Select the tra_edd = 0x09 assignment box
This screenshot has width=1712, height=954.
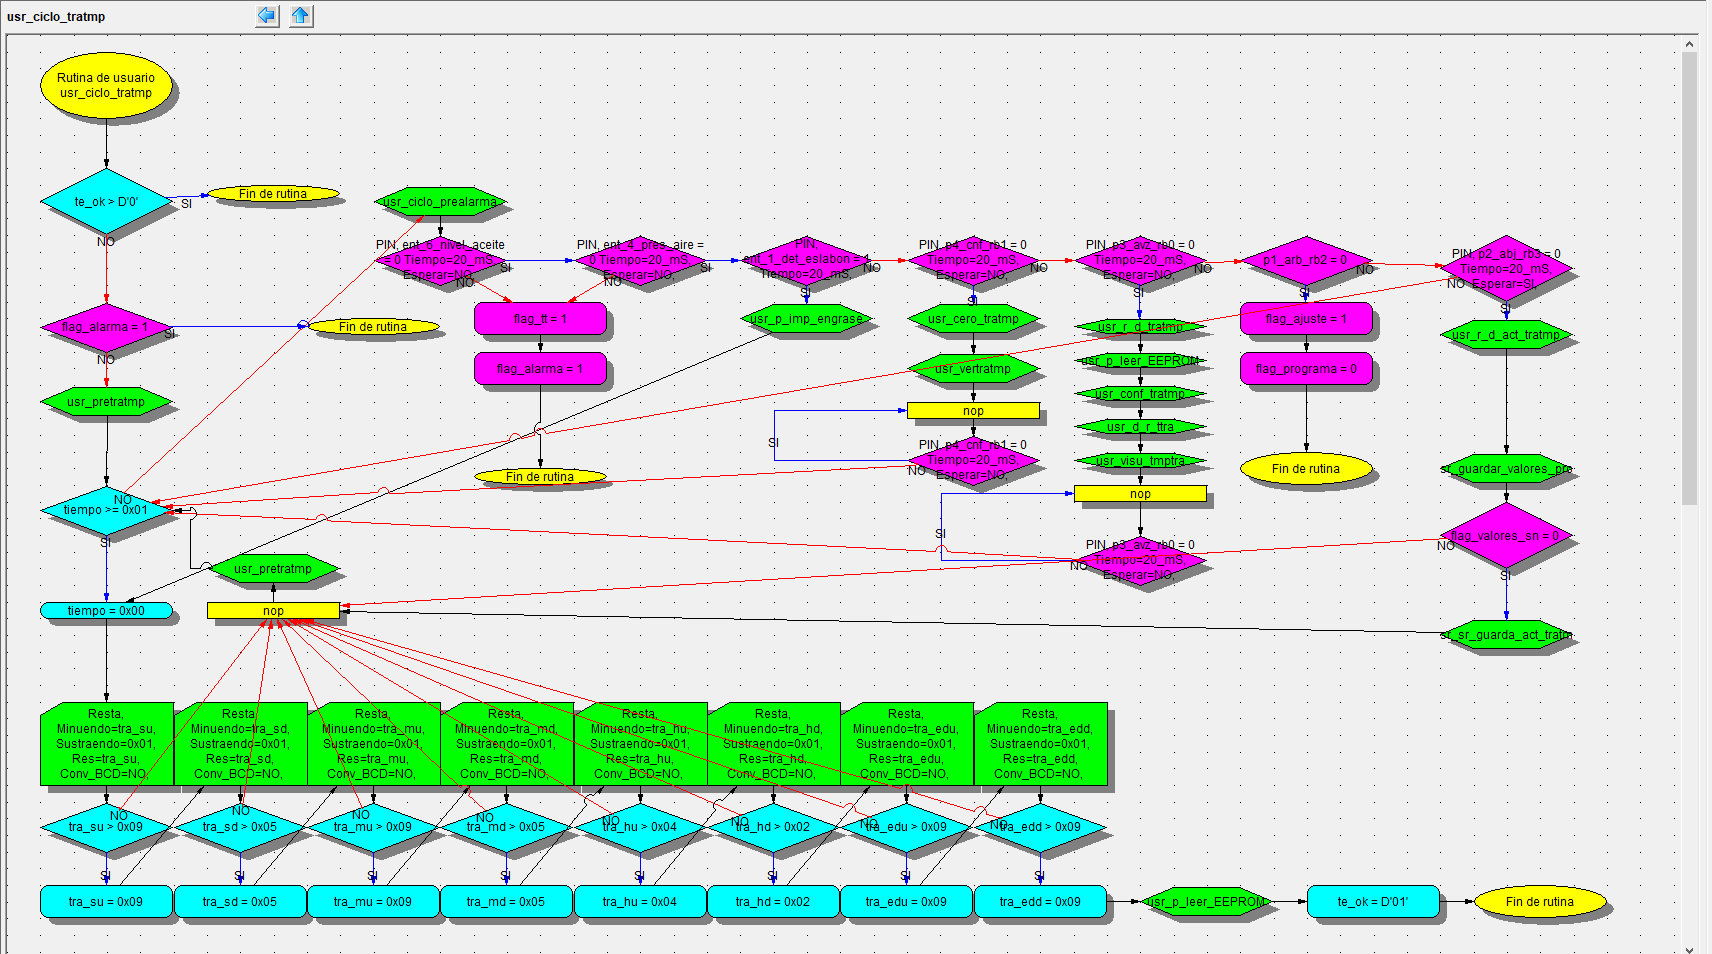click(1040, 902)
